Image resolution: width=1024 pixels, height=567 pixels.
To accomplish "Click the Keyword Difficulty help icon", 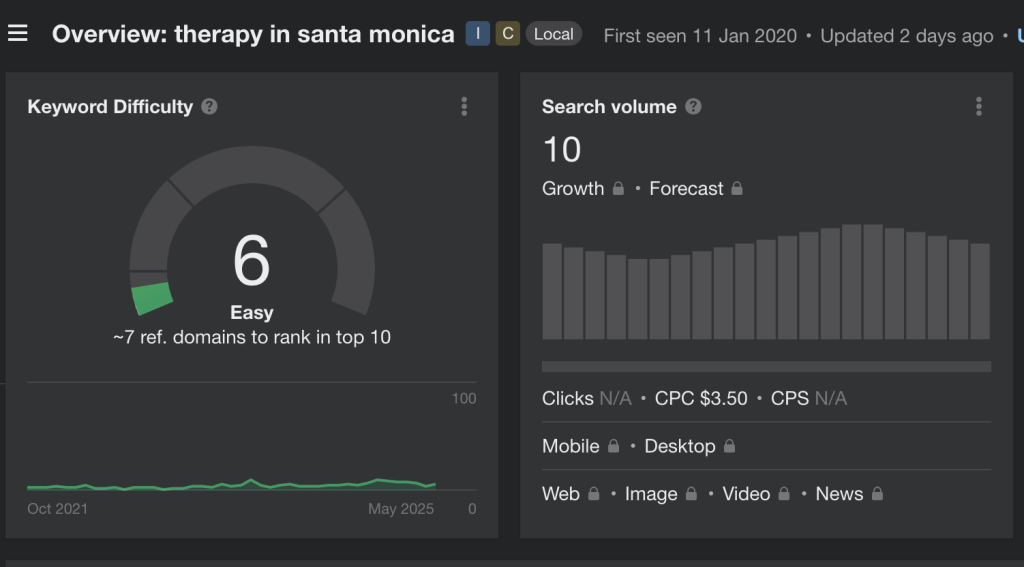I will (209, 106).
